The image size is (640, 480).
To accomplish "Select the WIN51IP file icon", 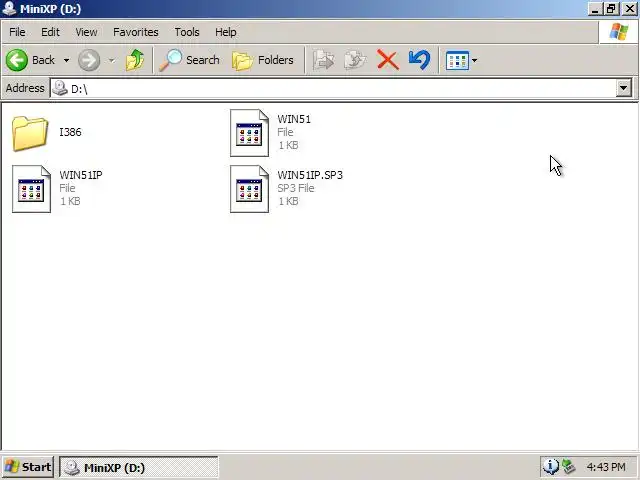I will (x=31, y=189).
